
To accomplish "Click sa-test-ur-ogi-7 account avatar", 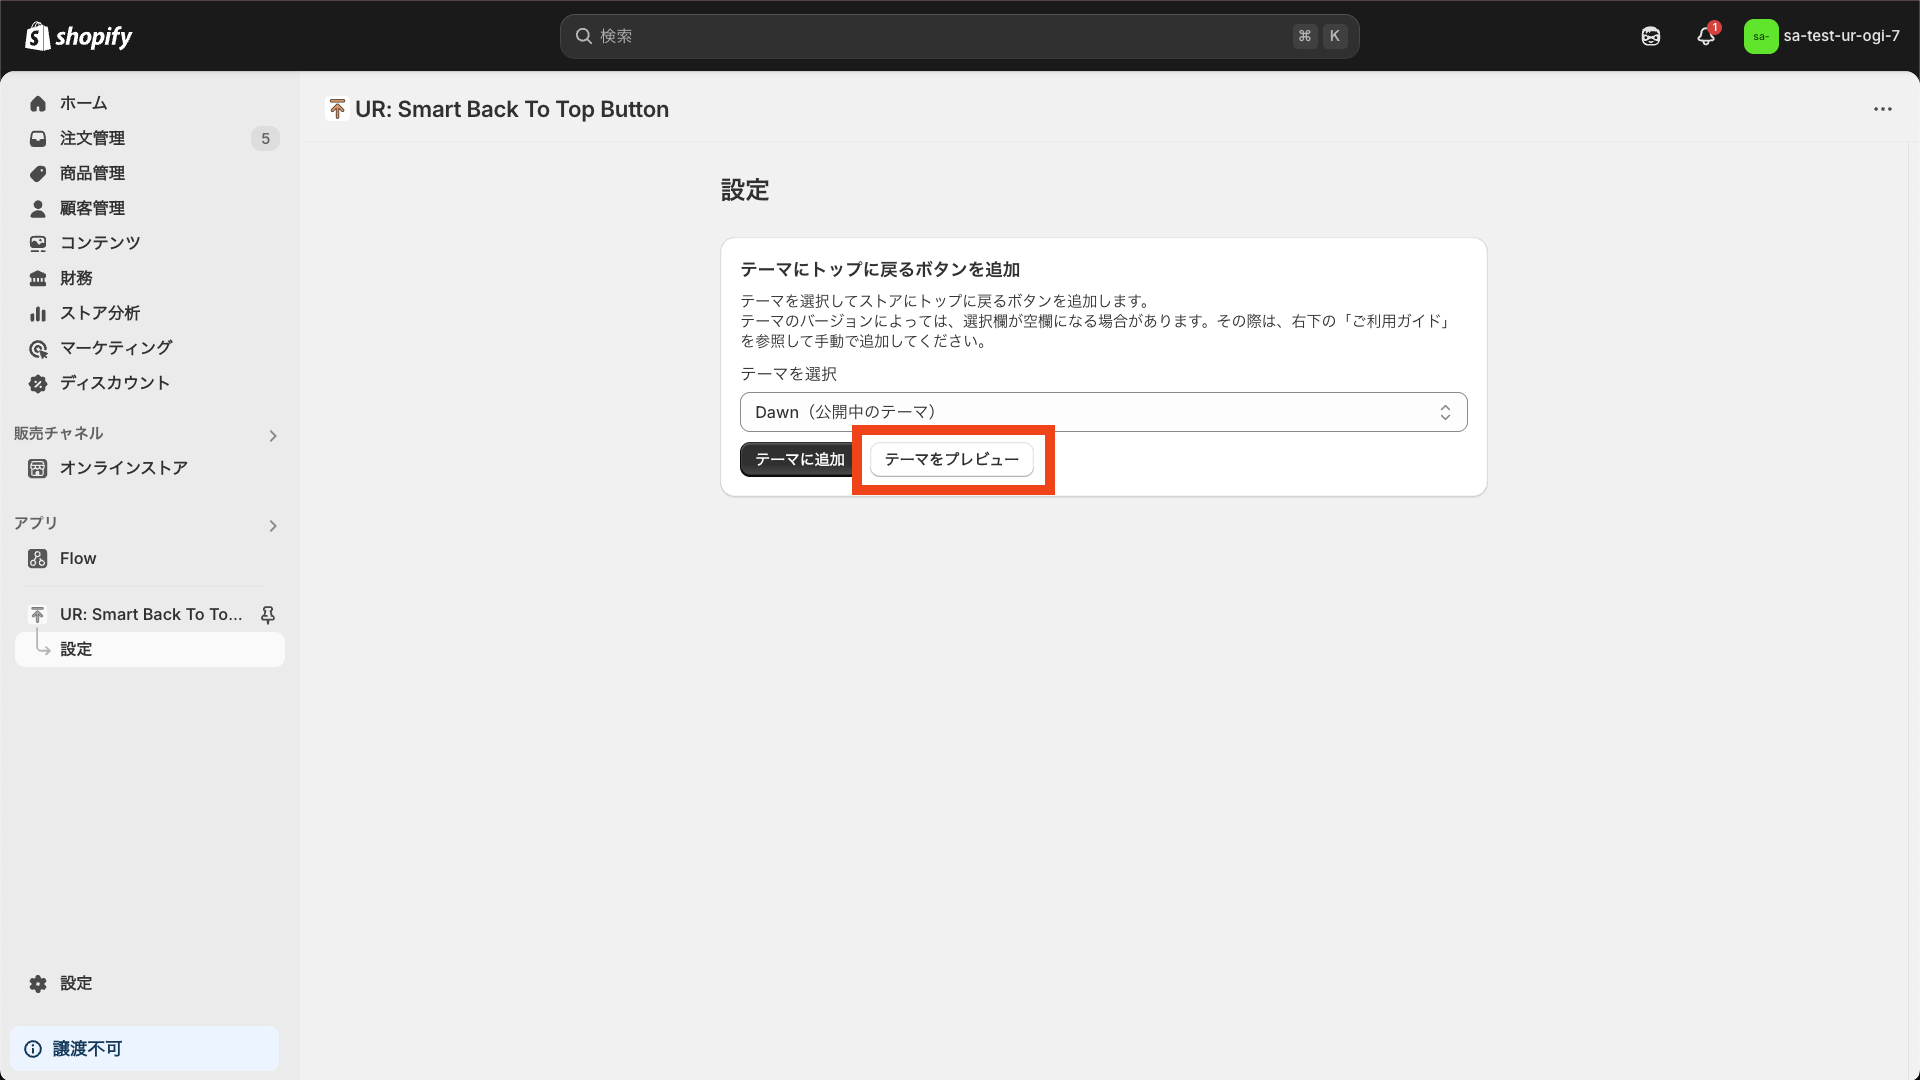I will tap(1761, 36).
